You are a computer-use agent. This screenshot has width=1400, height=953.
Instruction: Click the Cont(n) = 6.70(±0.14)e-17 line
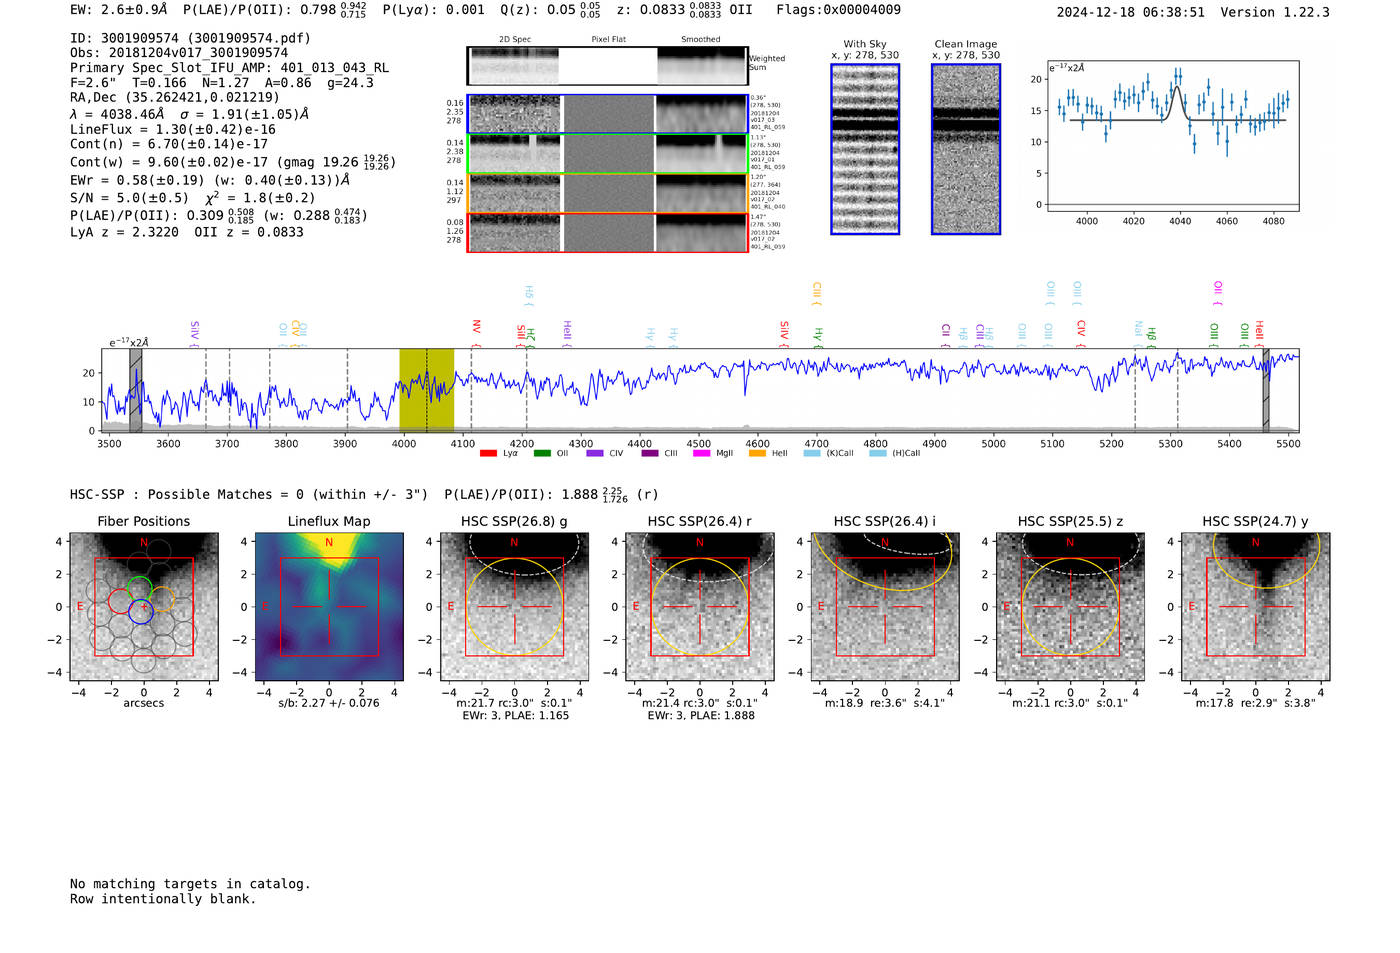pos(169,144)
